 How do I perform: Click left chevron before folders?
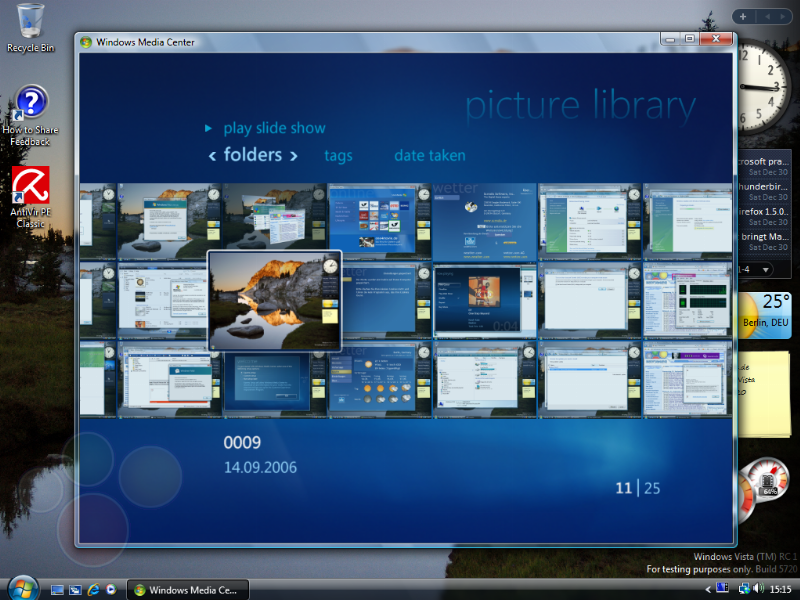click(x=212, y=156)
